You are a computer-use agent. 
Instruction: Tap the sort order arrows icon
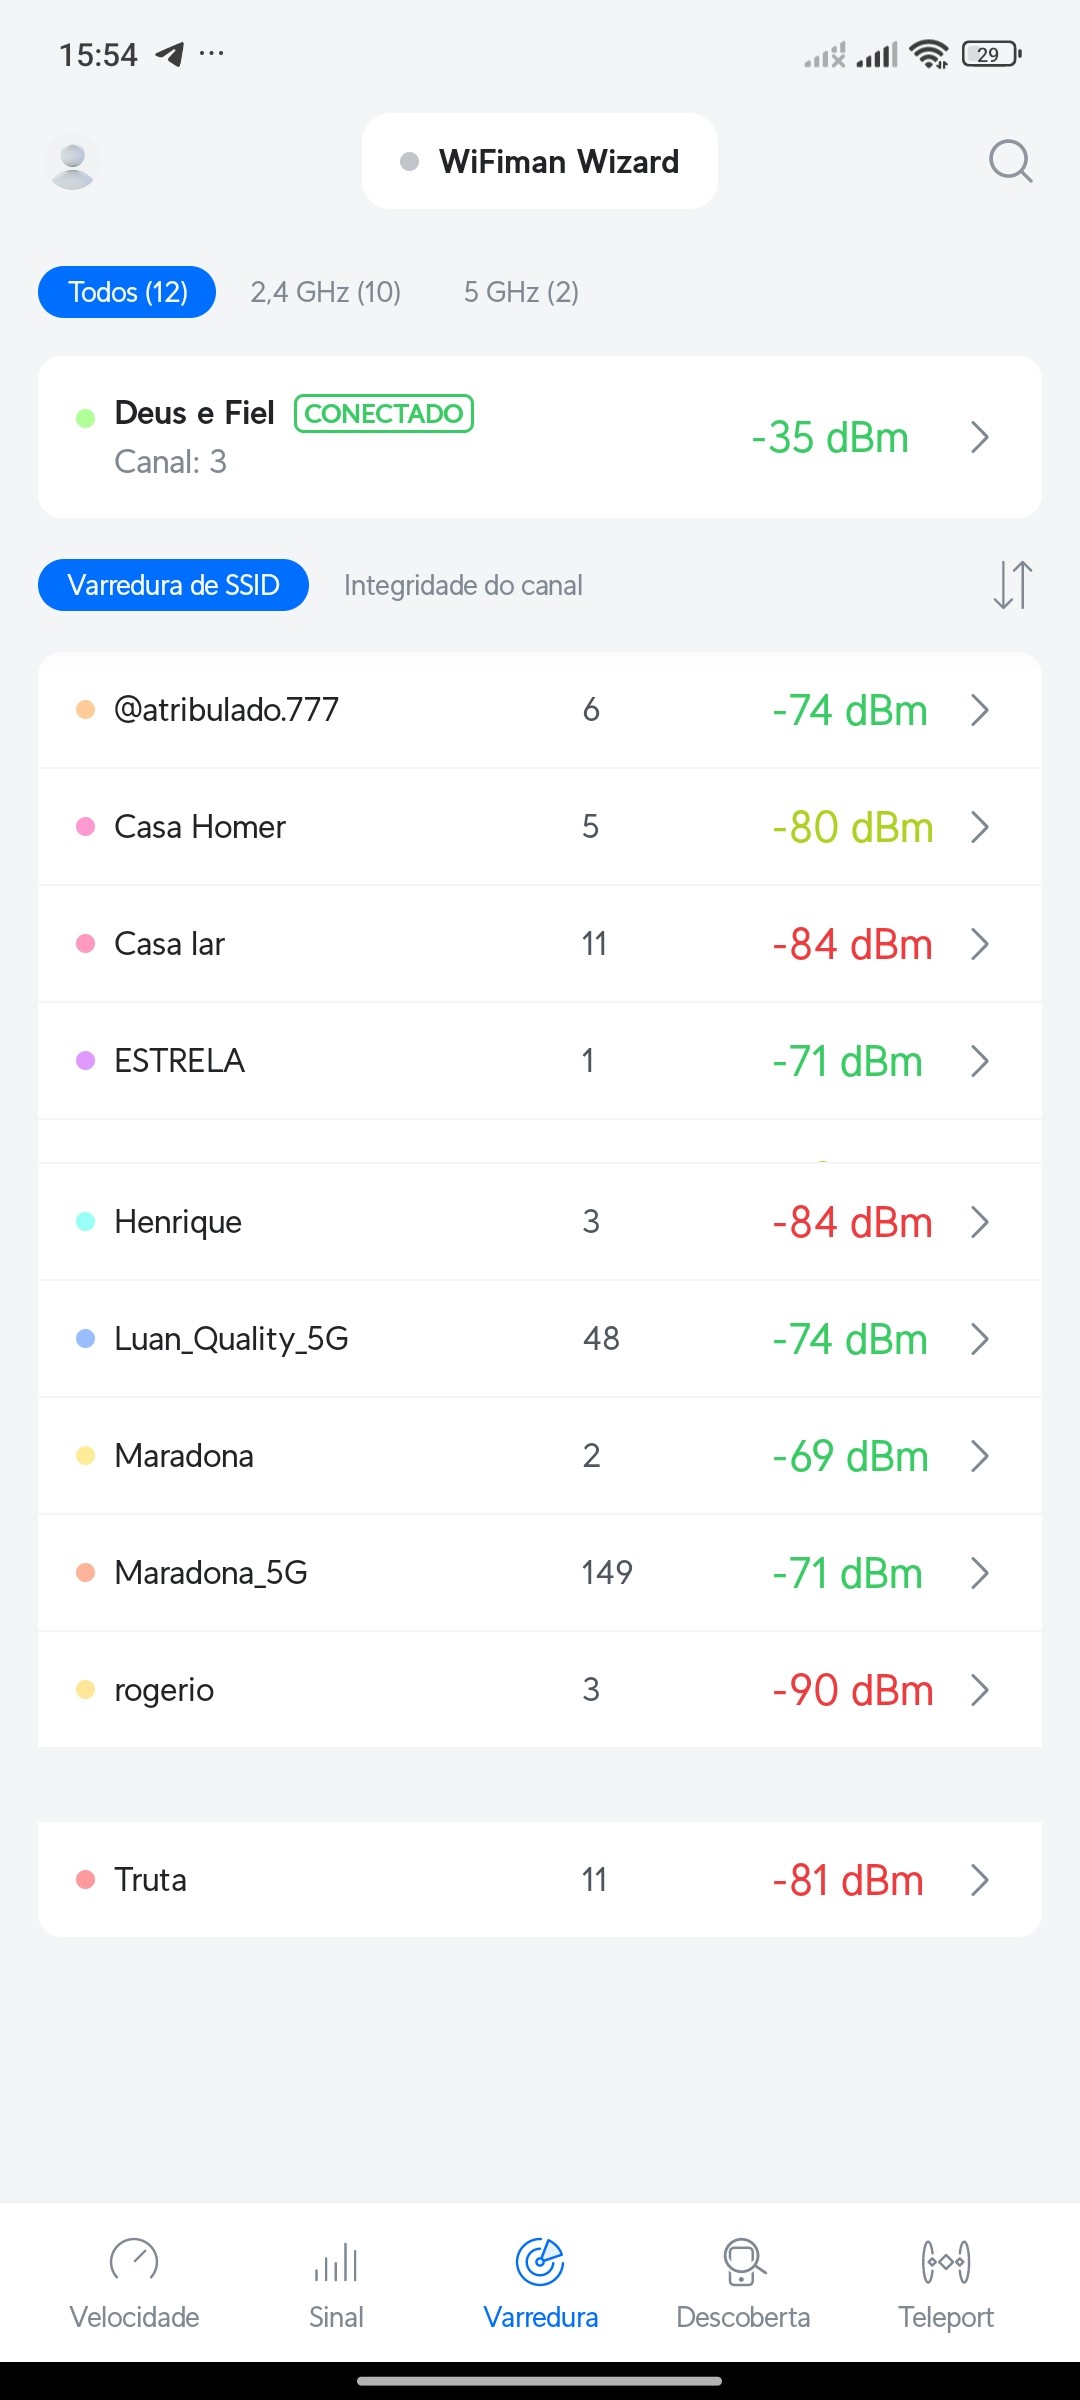click(1012, 585)
